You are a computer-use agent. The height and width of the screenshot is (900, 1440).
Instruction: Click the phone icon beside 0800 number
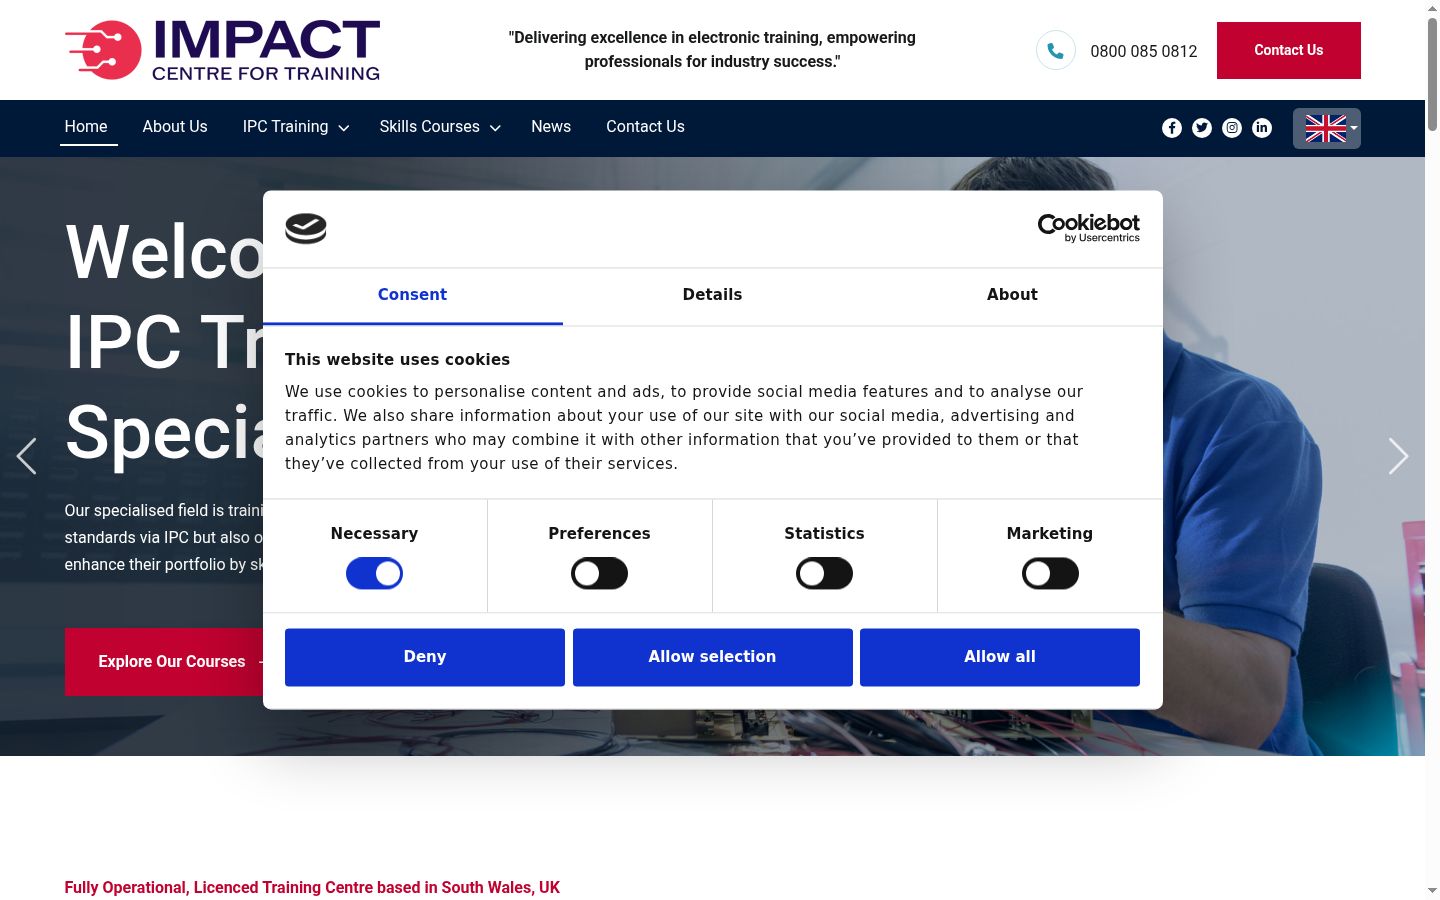(1055, 50)
